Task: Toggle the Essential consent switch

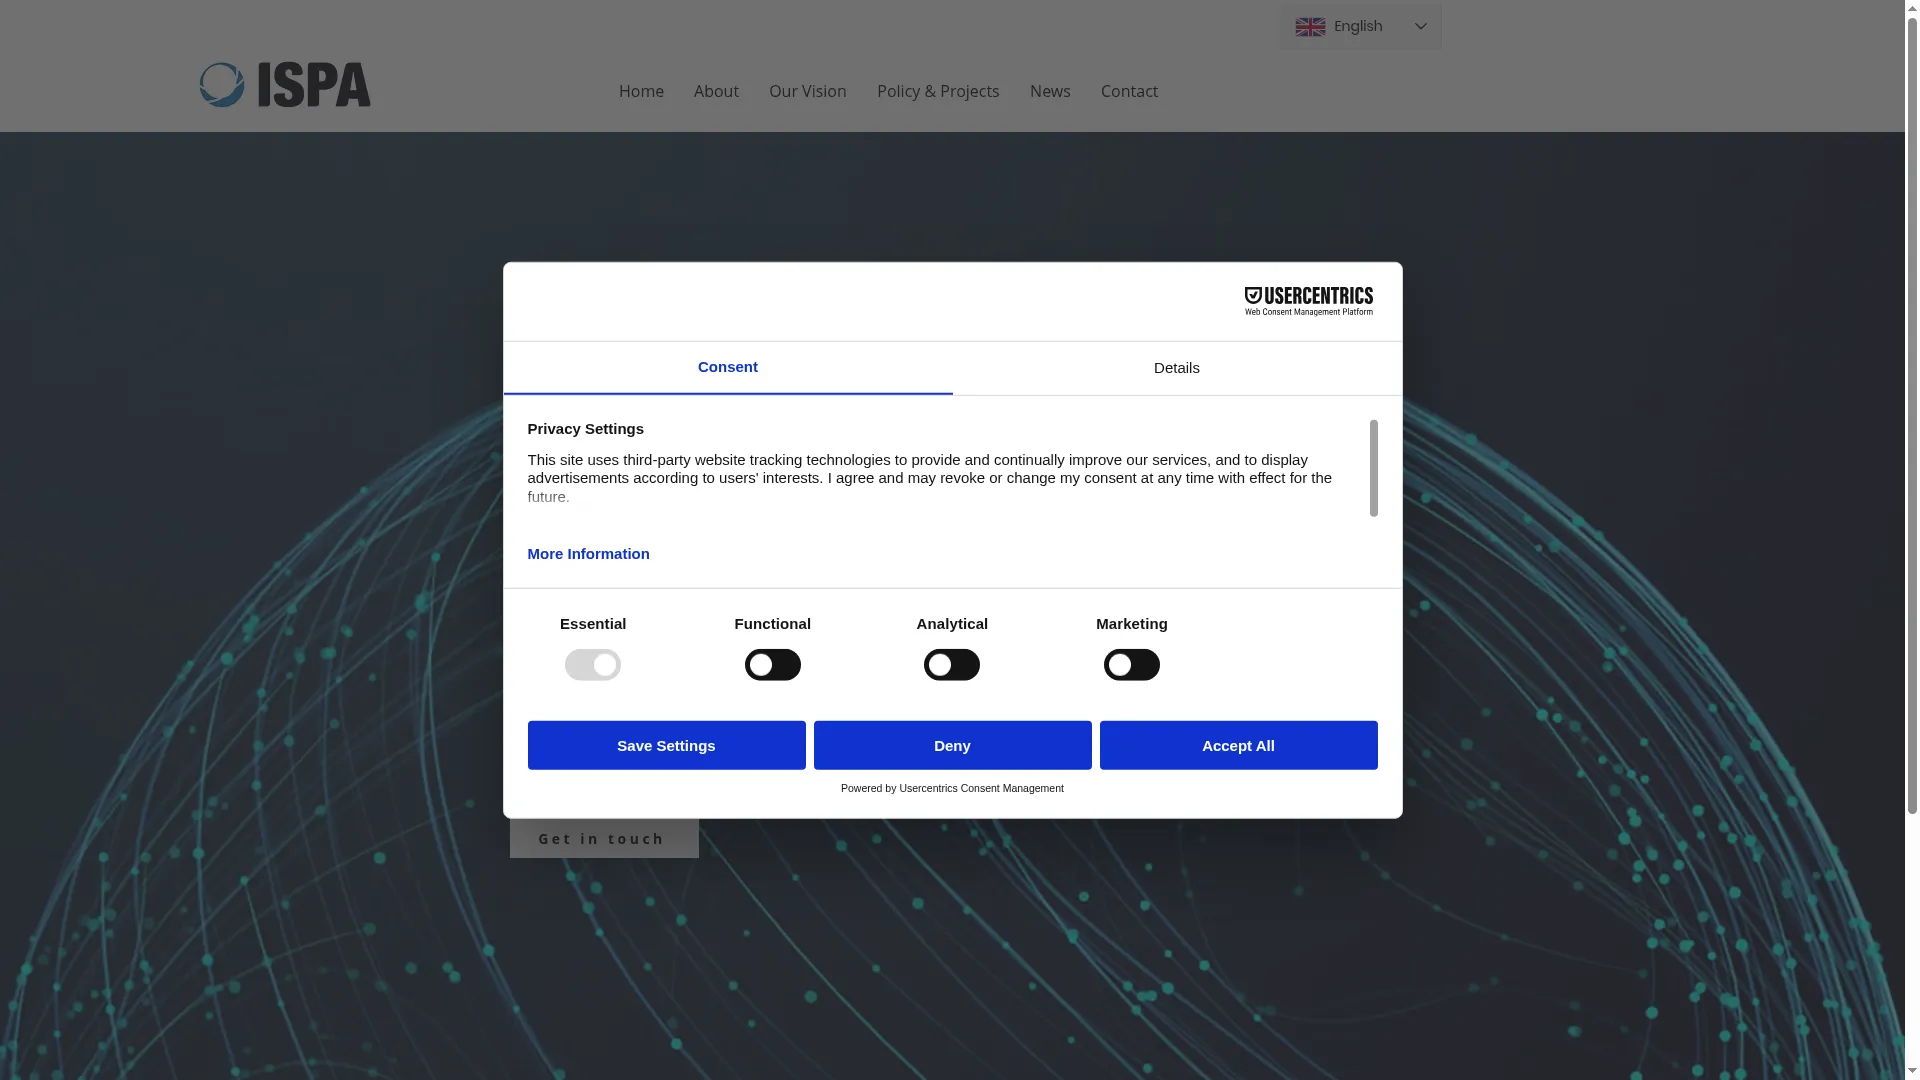Action: (593, 665)
